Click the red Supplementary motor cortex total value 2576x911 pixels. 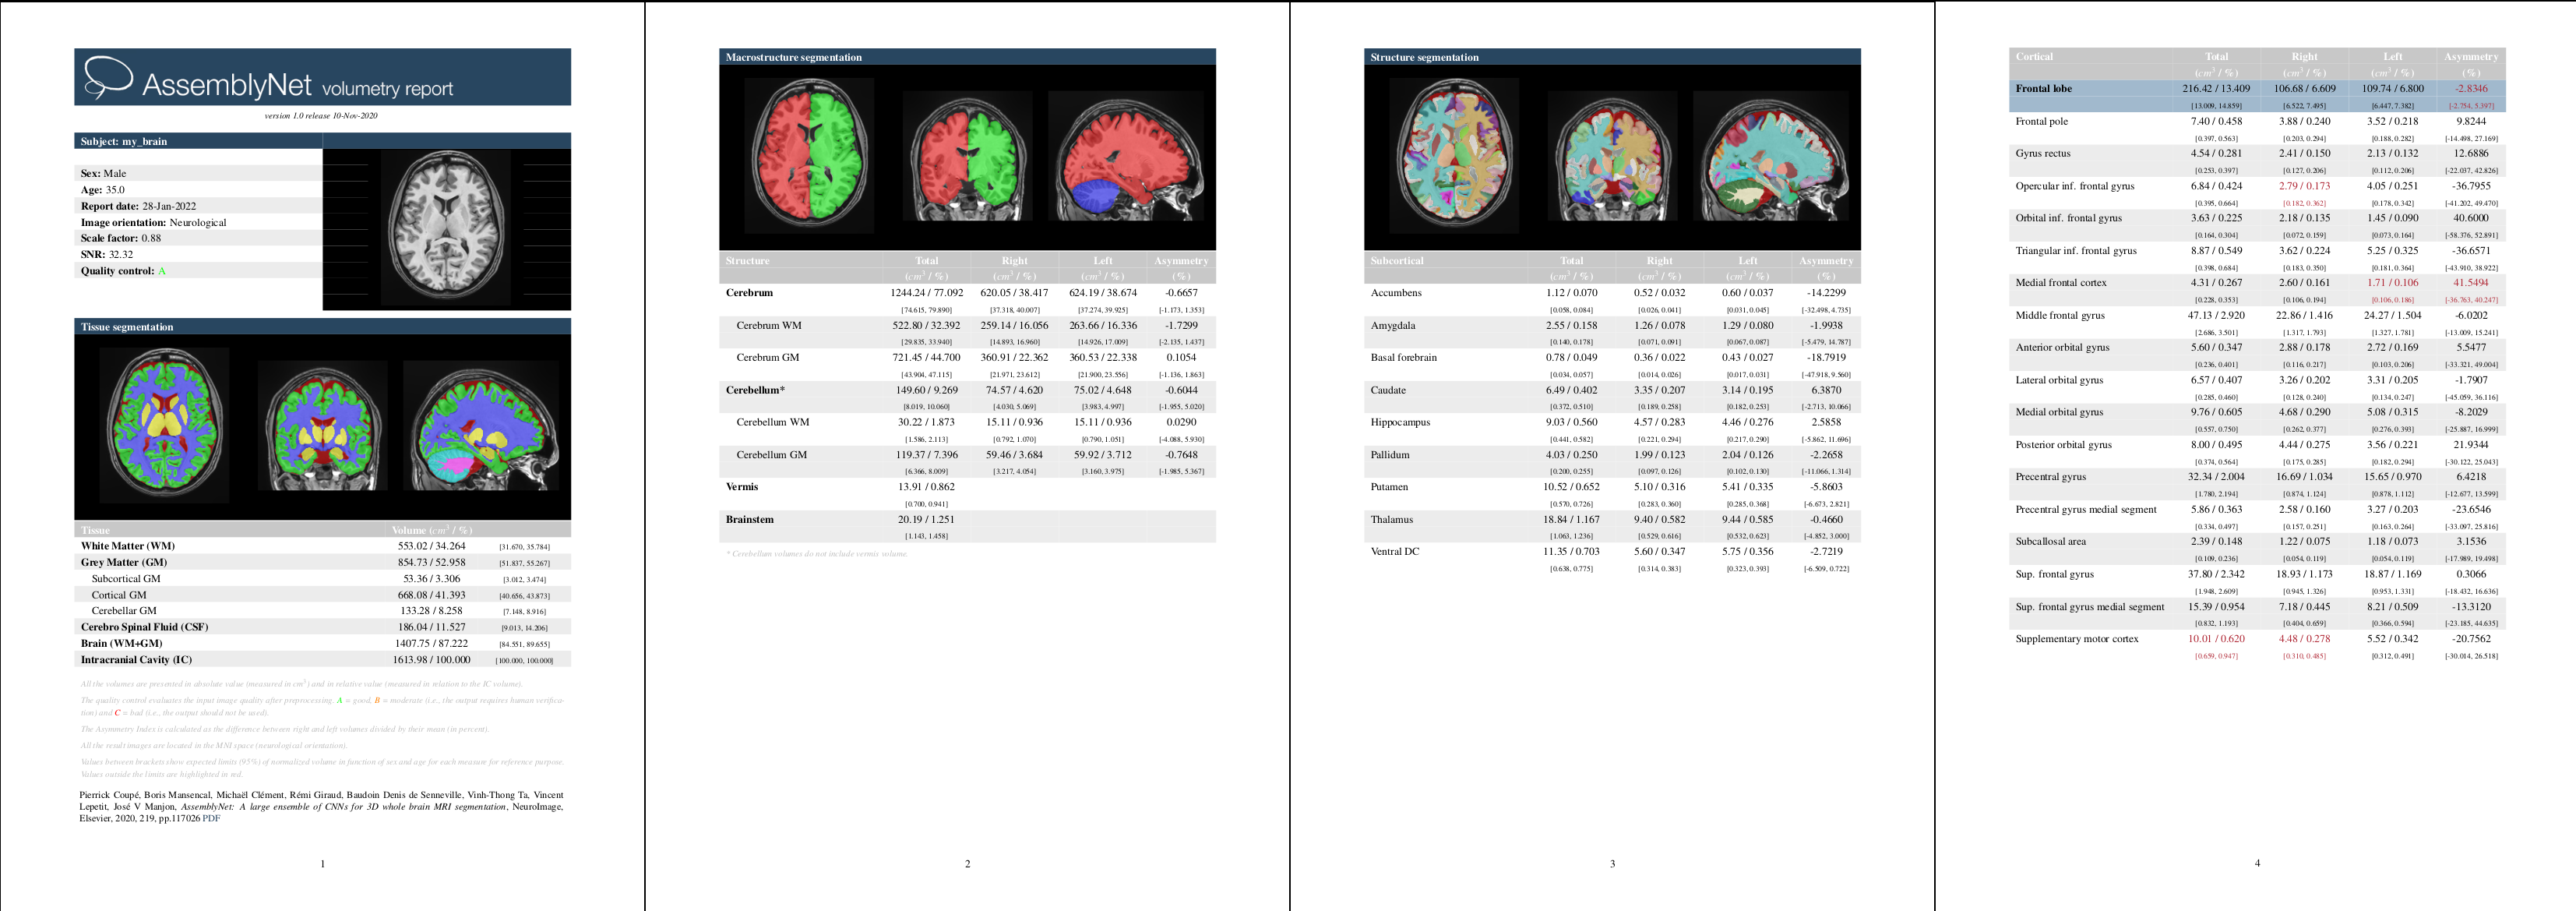(x=2215, y=639)
